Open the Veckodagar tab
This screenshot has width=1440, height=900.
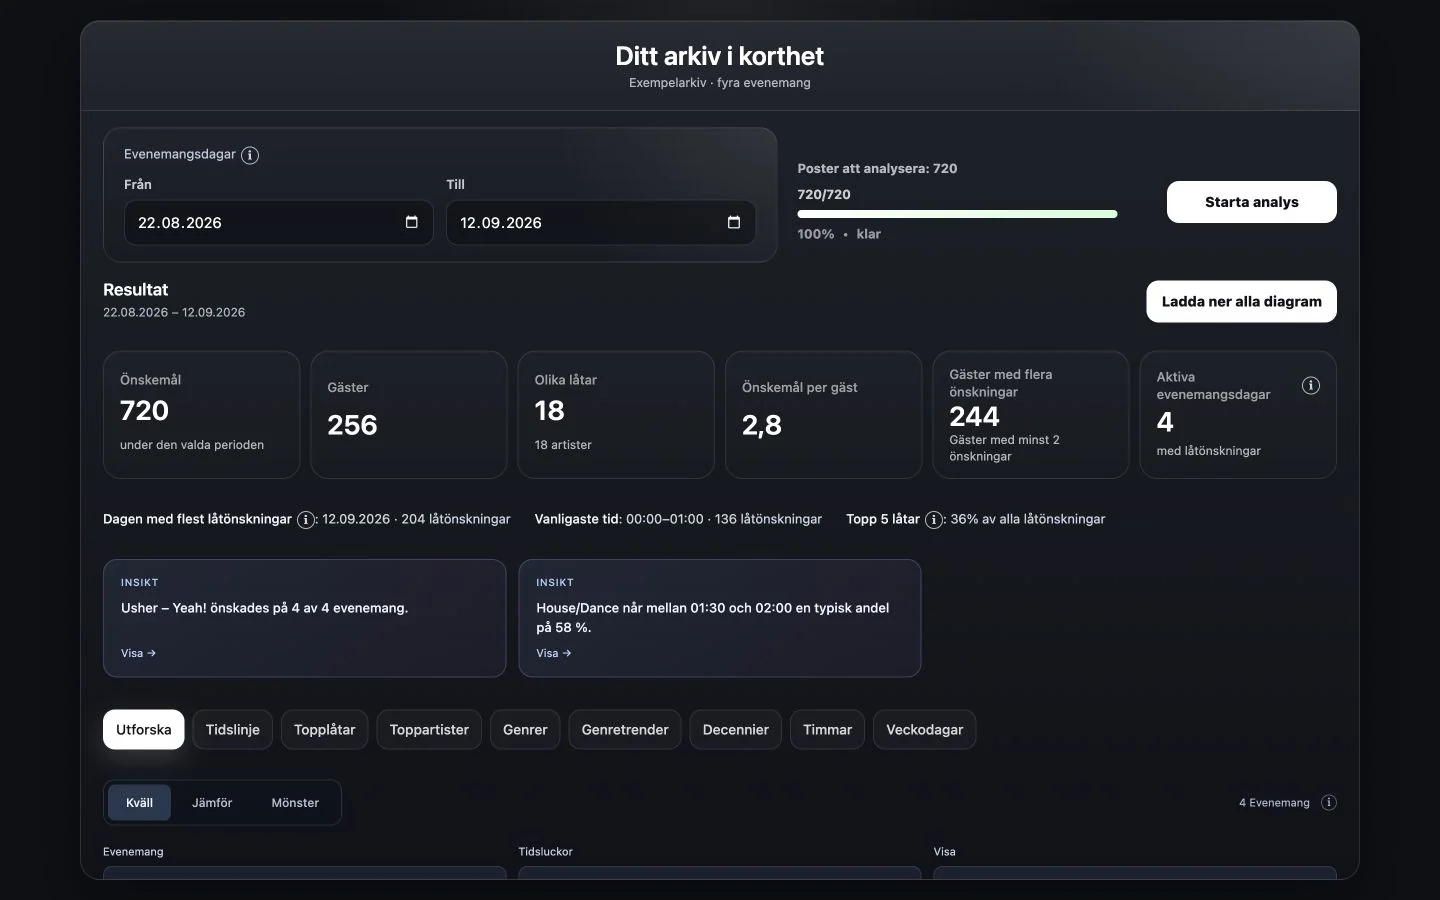[x=925, y=730]
